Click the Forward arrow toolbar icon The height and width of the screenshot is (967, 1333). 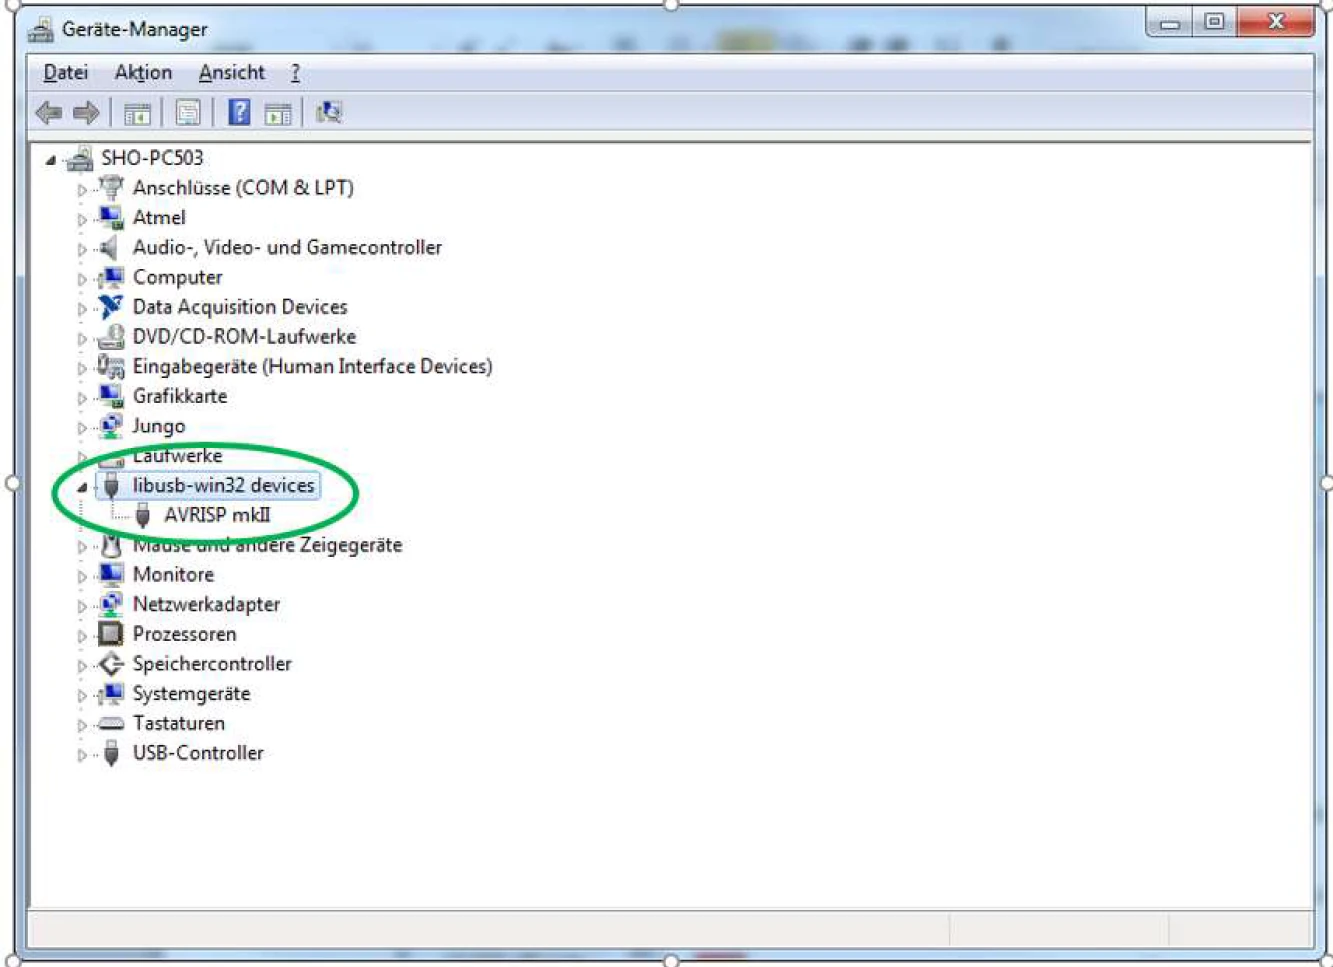86,113
